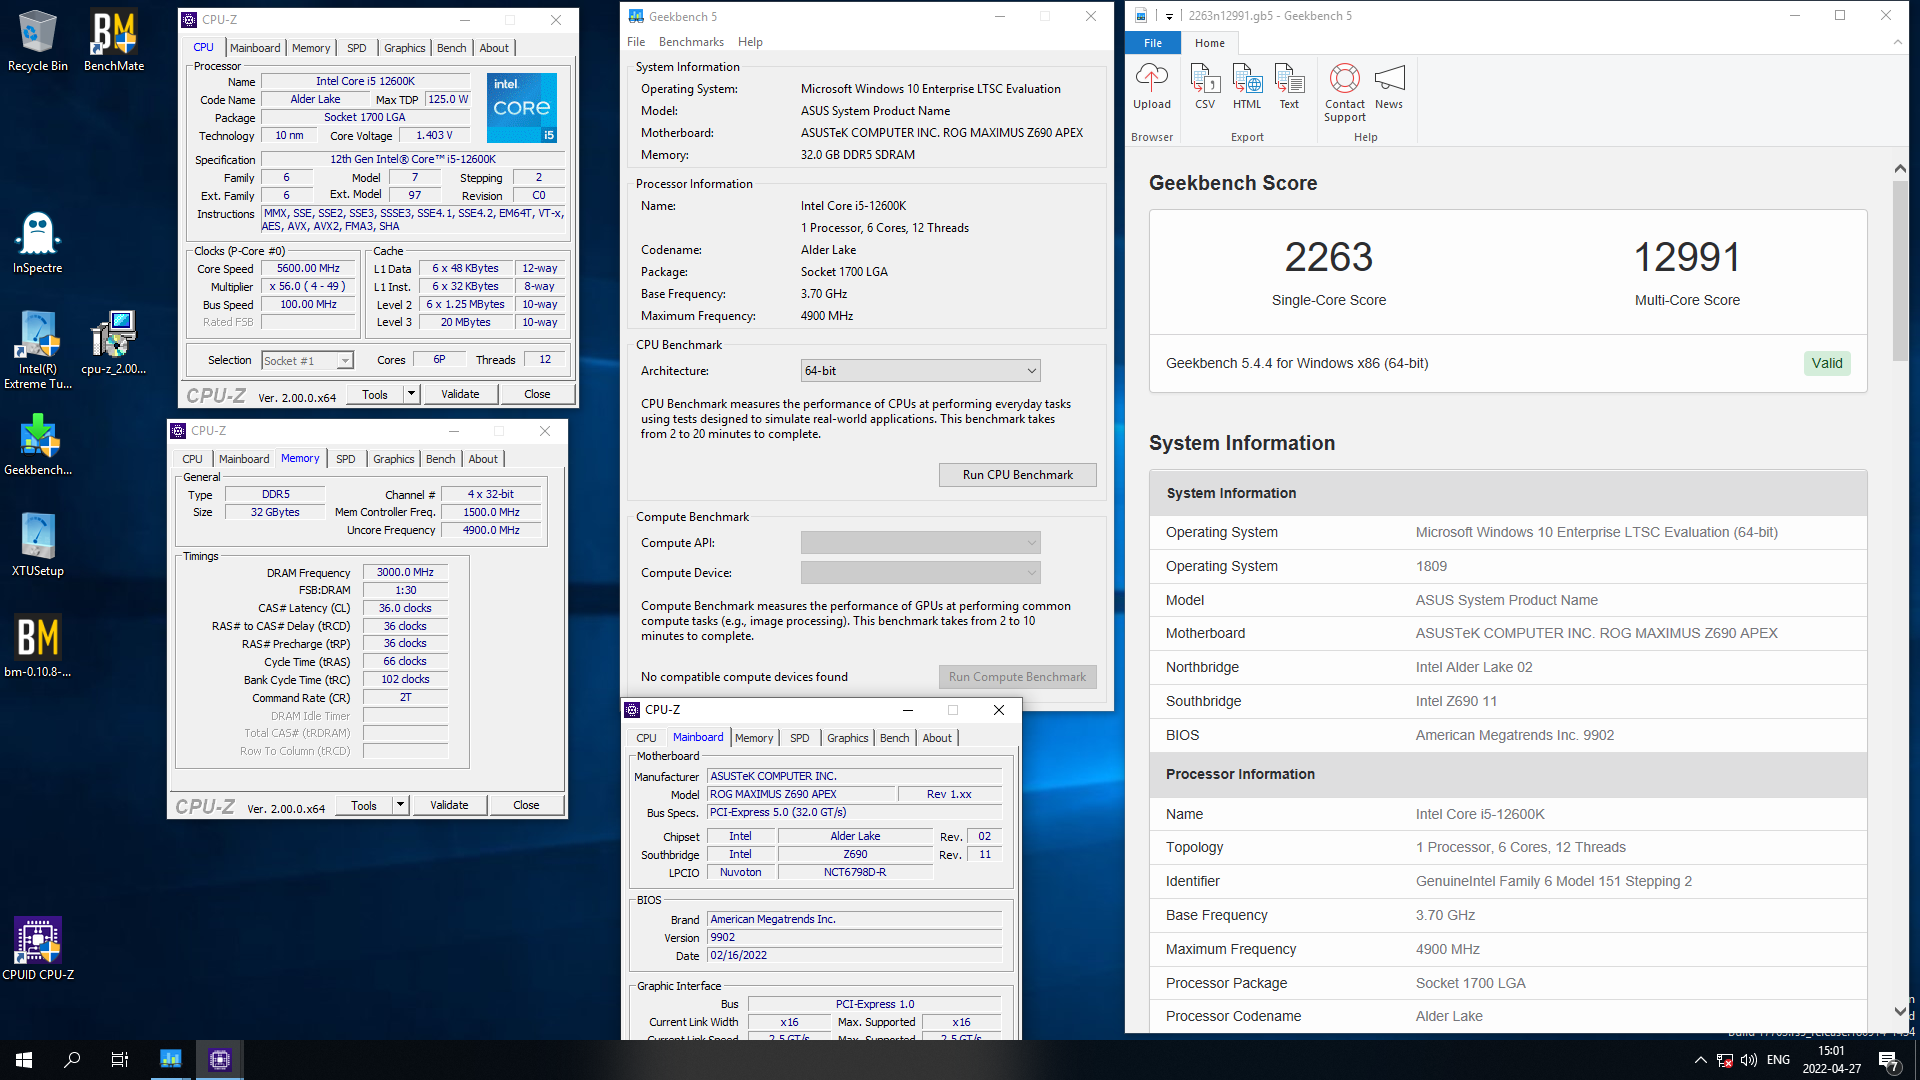Open the Geekbench Help menu
Image resolution: width=1920 pixels, height=1080 pixels.
tap(750, 42)
